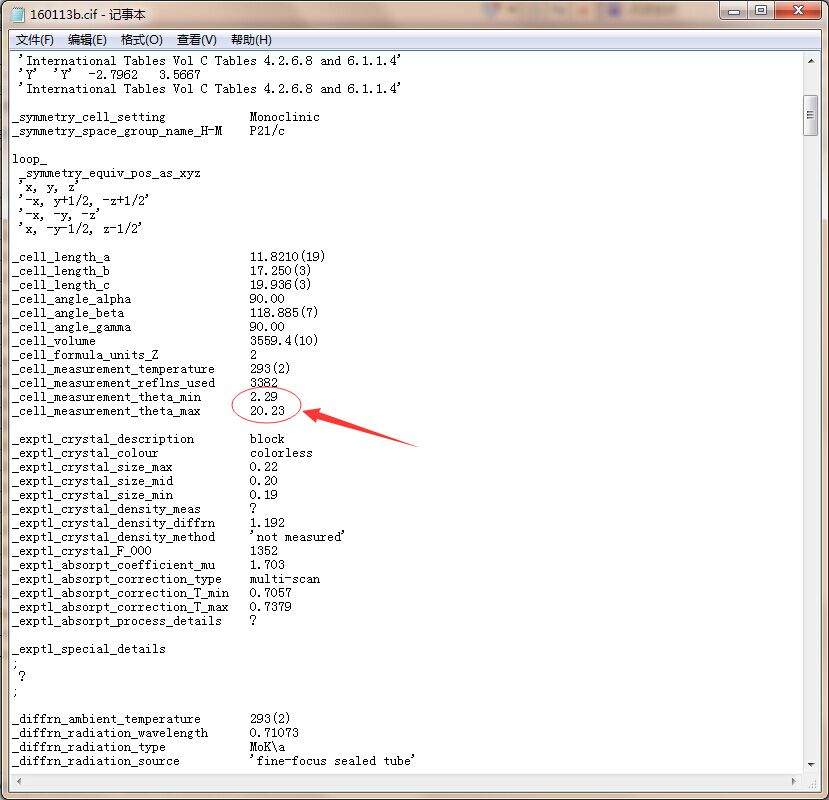Click the cell volume value '3559.4(10)'

(x=284, y=341)
